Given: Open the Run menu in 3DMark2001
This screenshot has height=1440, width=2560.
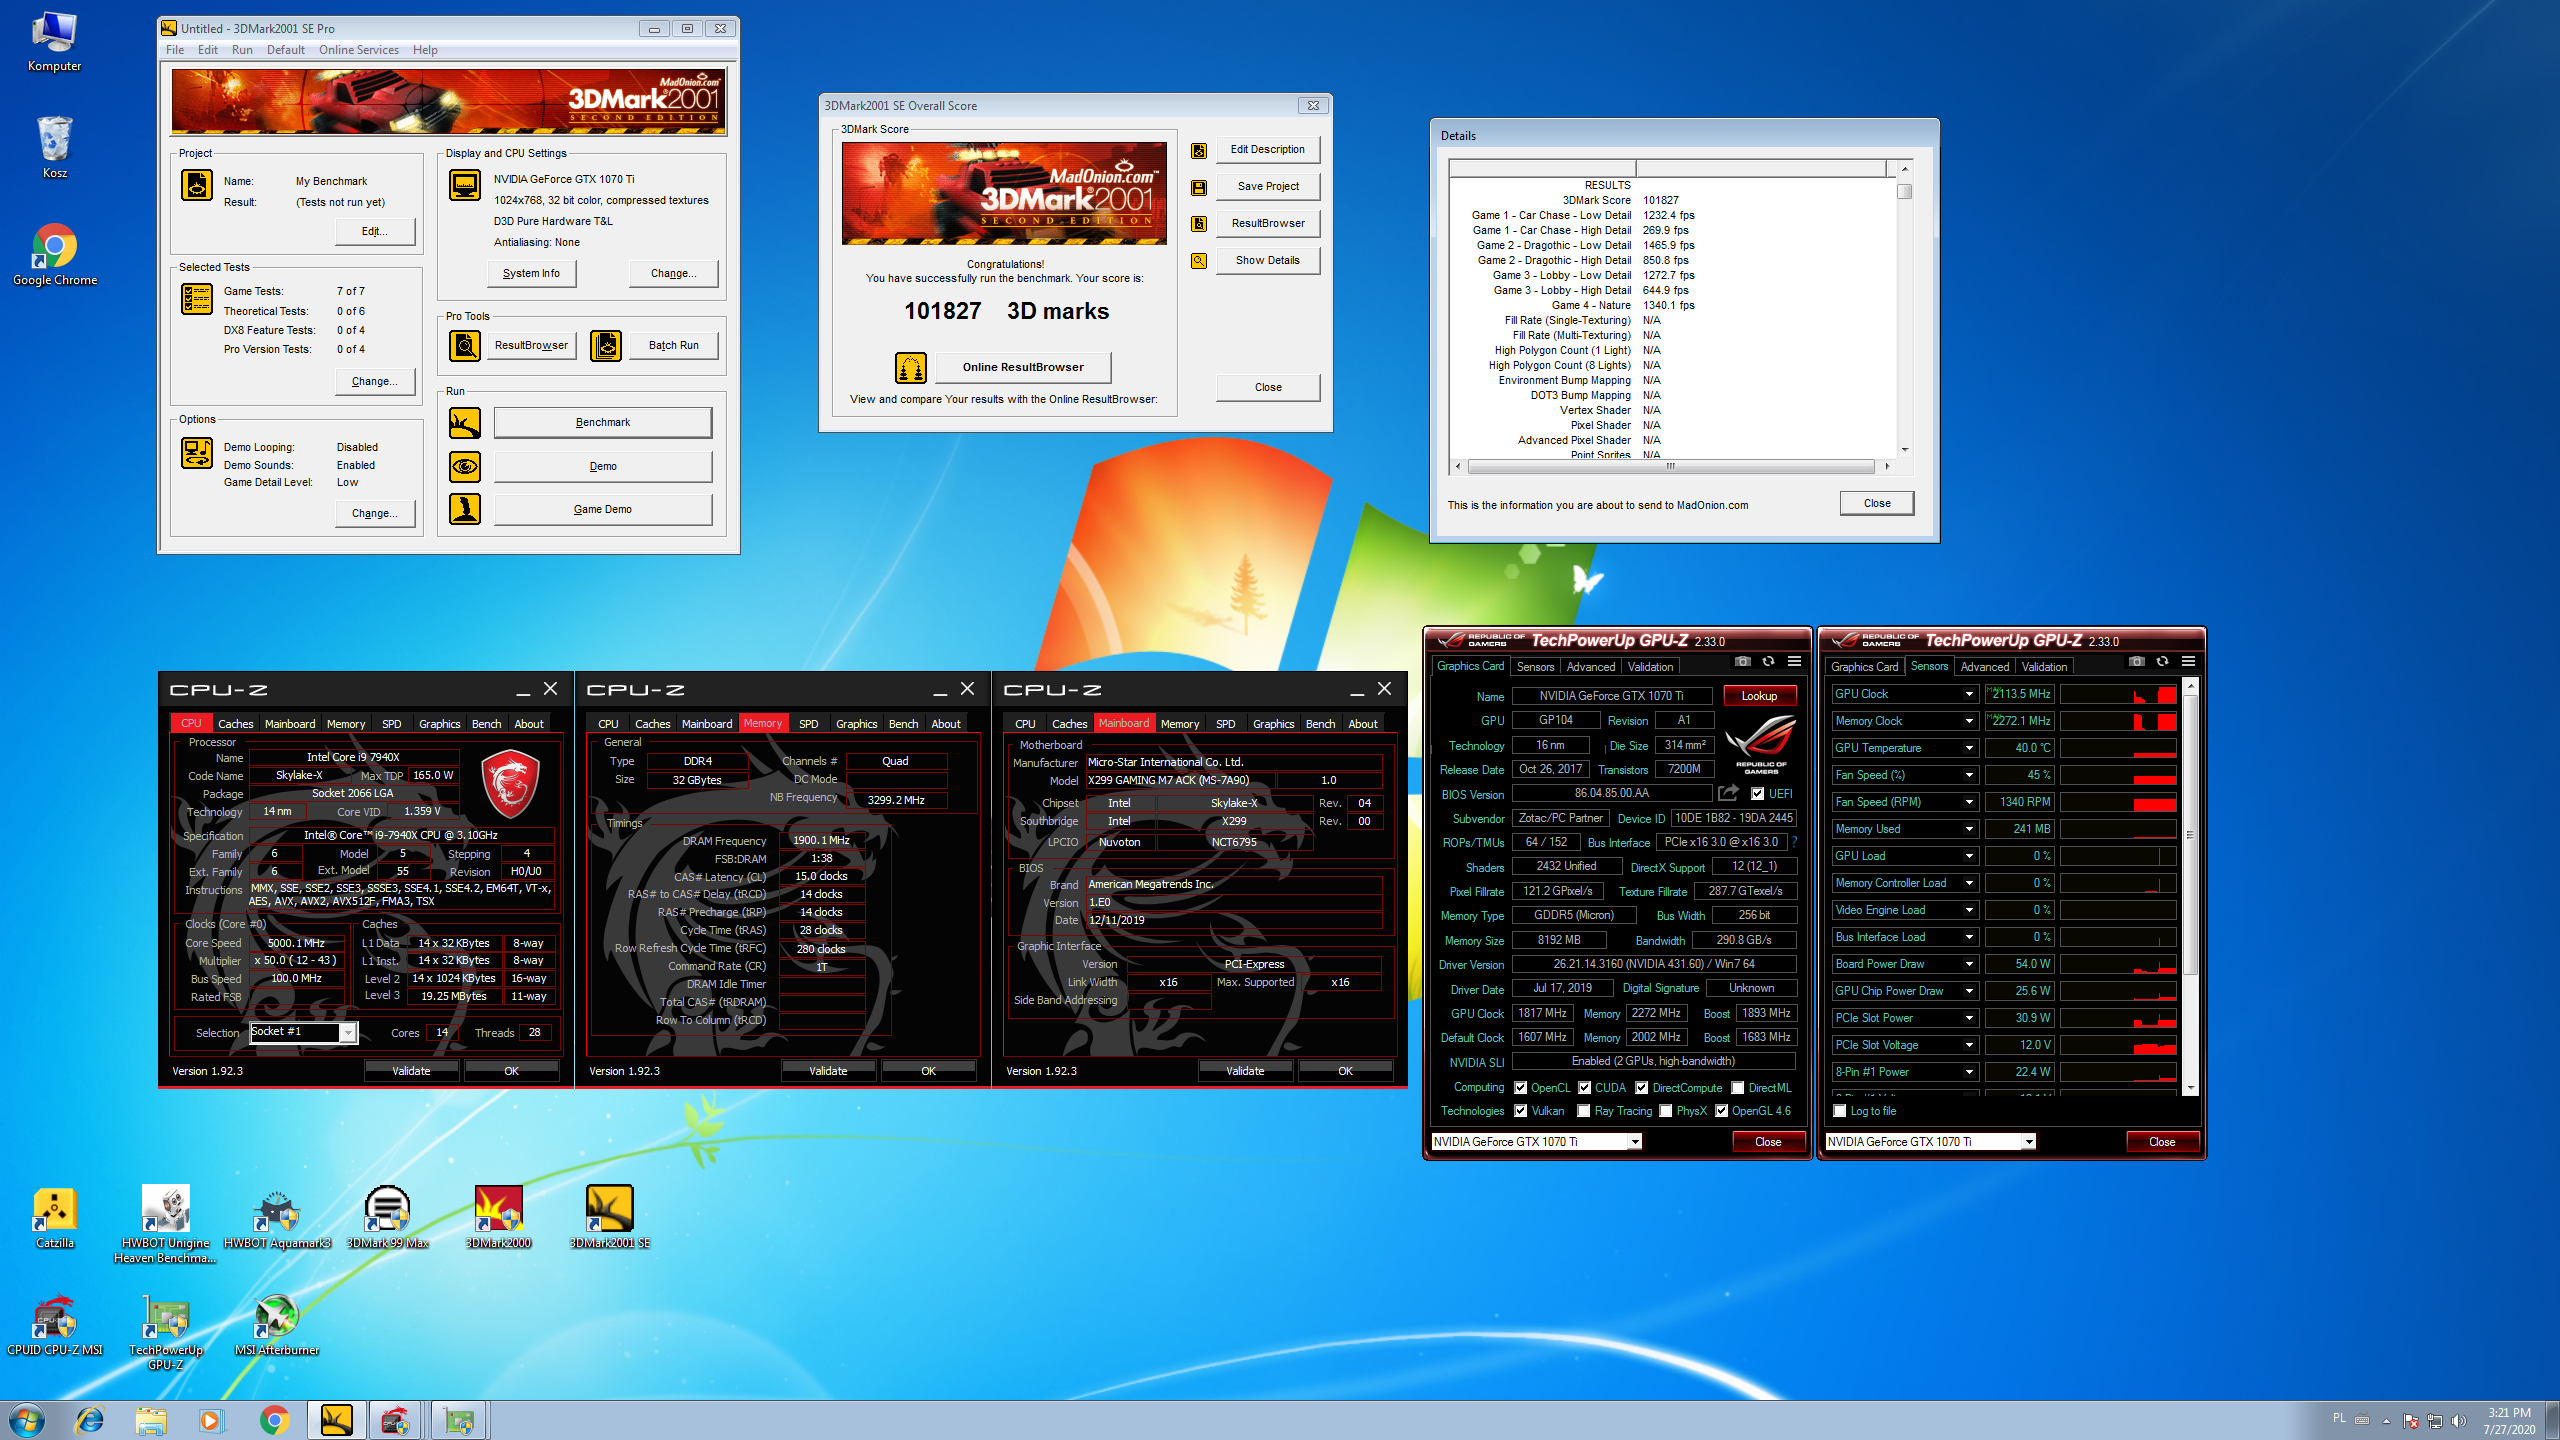Looking at the screenshot, I should point(242,50).
